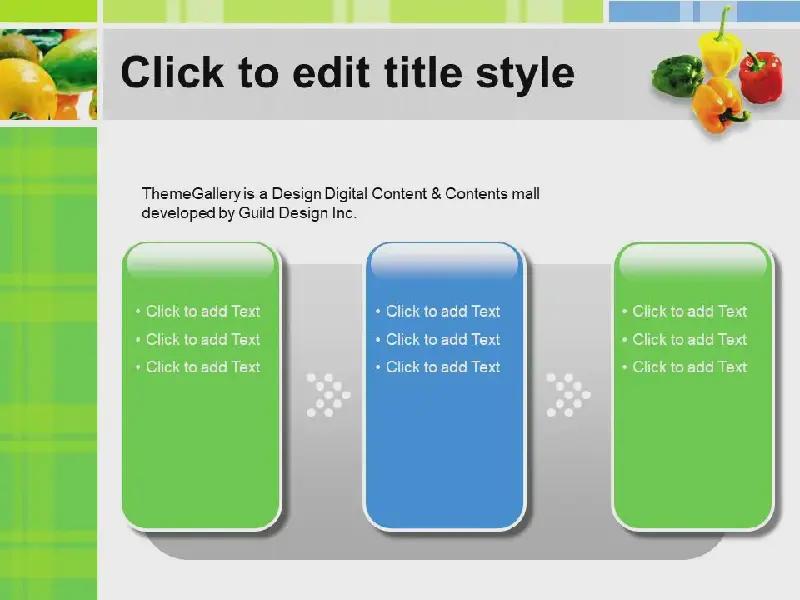
Task: Select the dotted arrow between blue and right cards
Action: 568,395
